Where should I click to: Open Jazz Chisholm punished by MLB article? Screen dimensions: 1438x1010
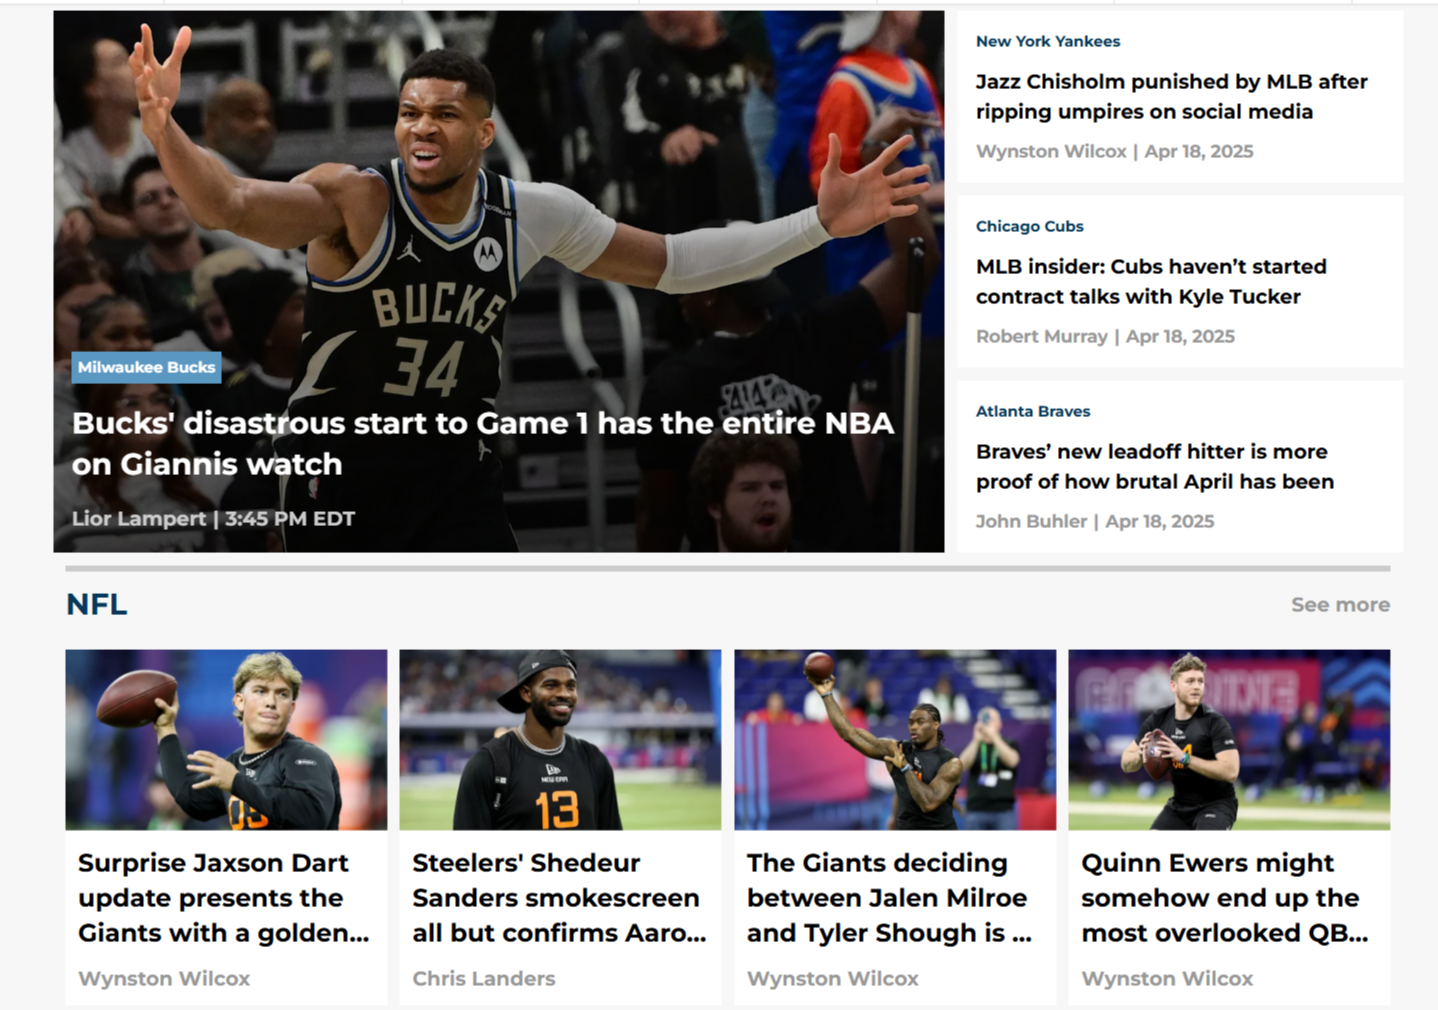pos(1171,96)
